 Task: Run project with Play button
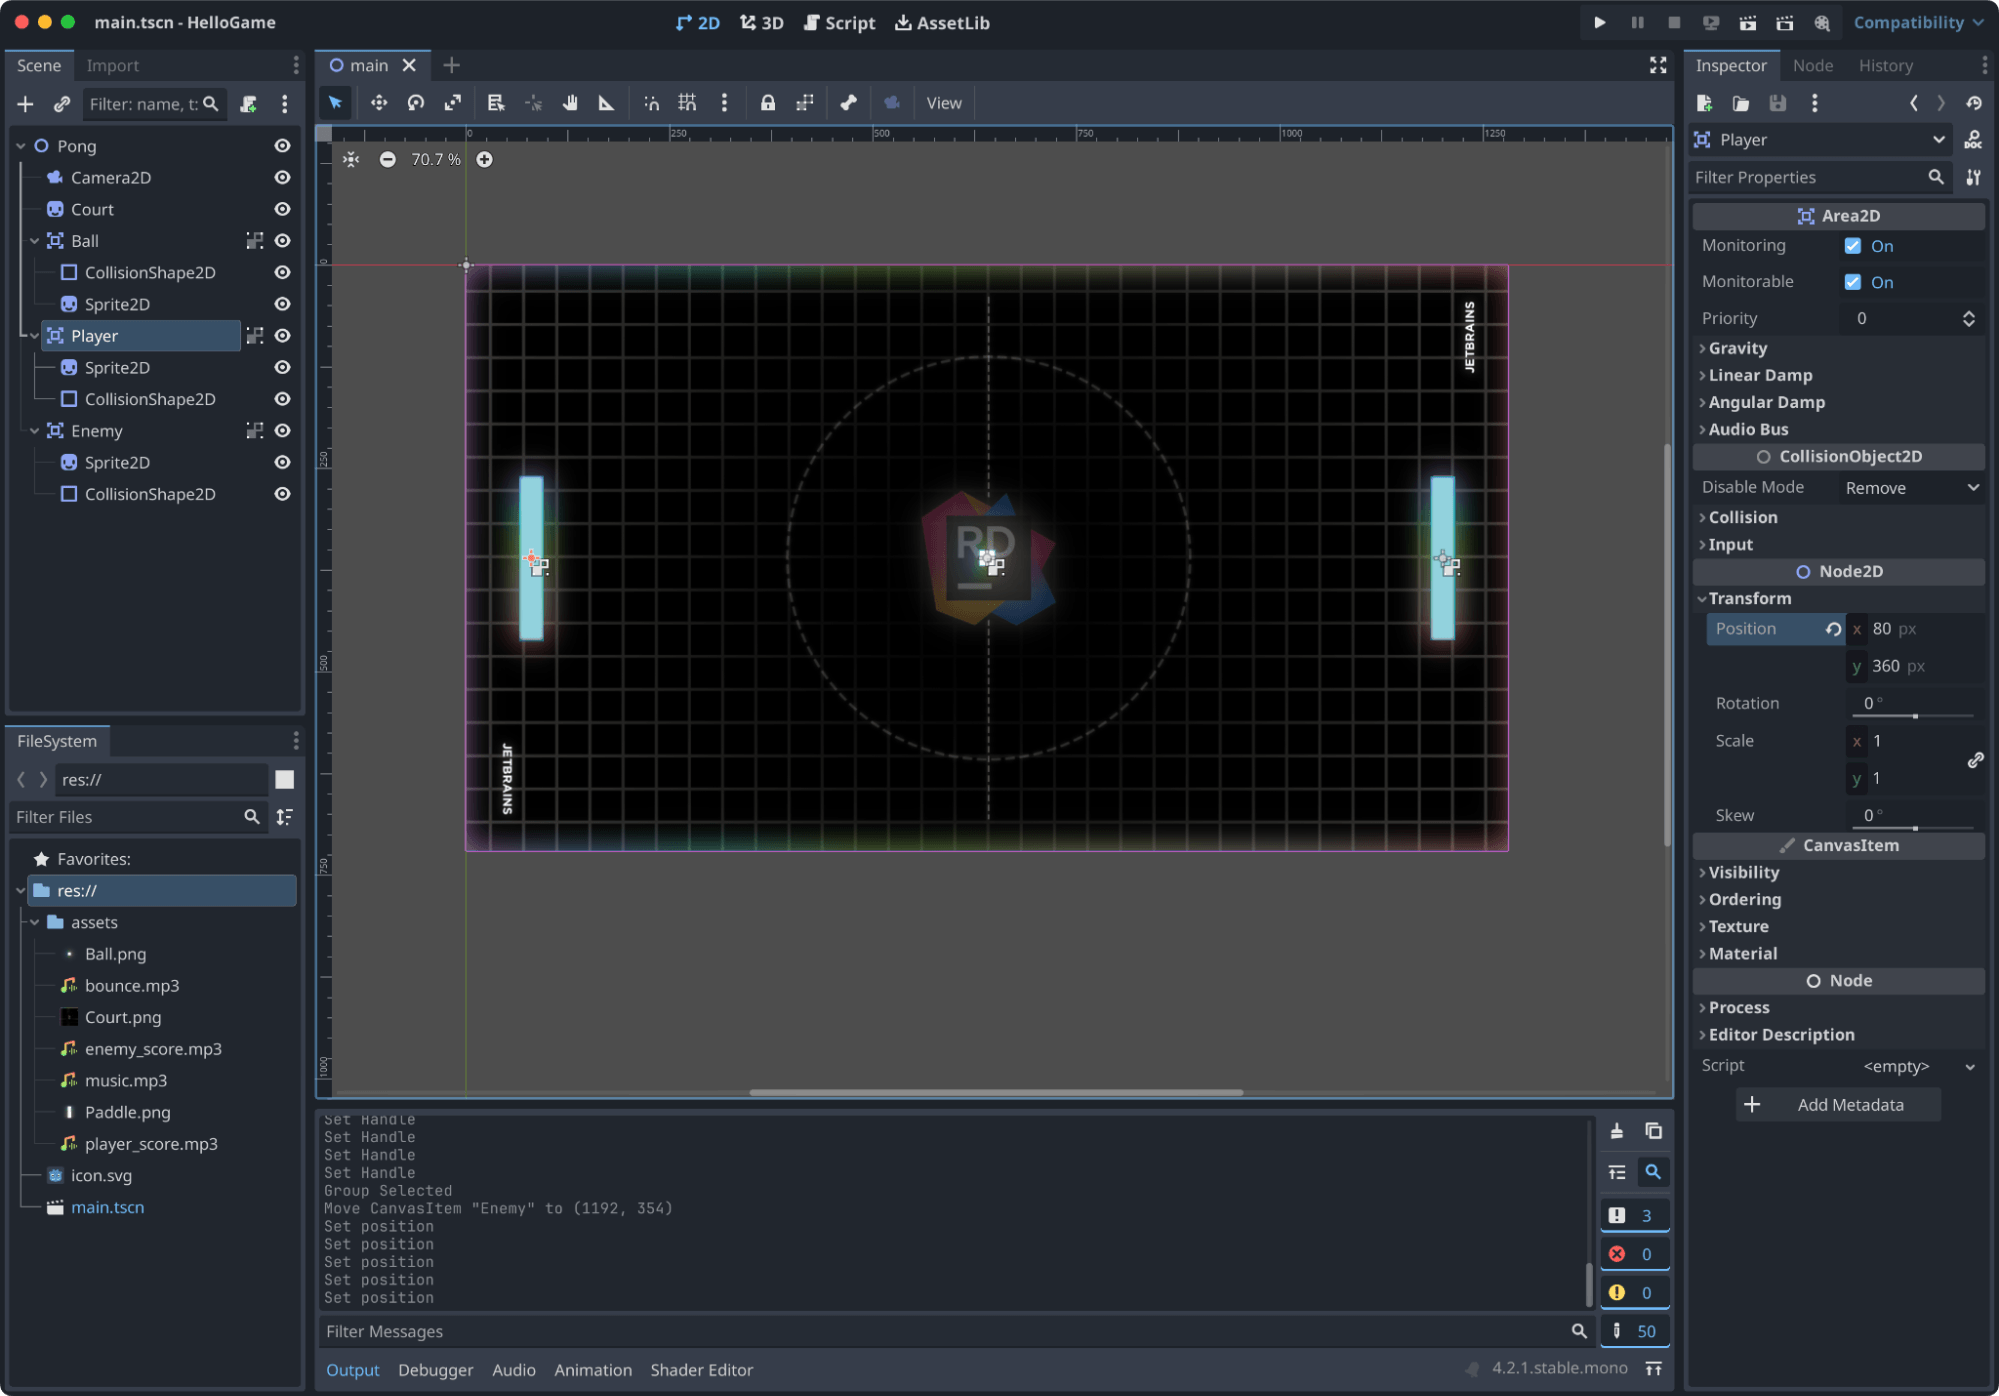coord(1599,22)
